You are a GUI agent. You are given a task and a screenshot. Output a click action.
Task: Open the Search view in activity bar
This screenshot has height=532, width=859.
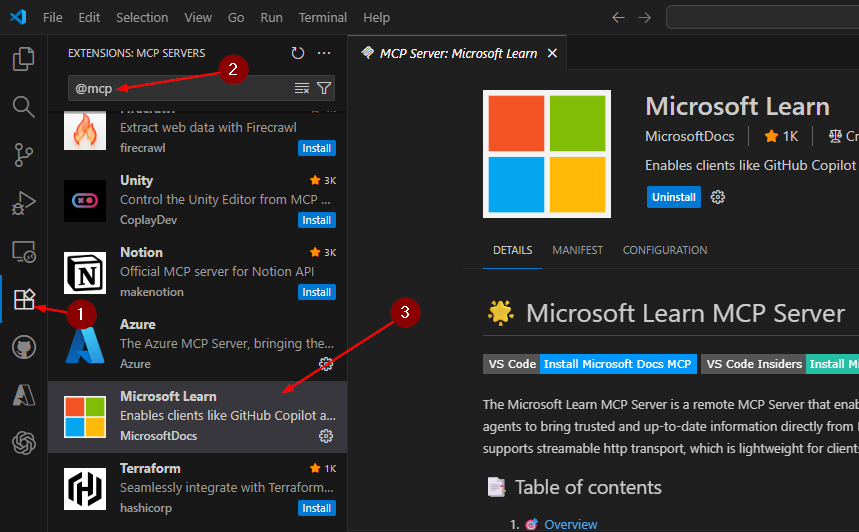click(23, 106)
